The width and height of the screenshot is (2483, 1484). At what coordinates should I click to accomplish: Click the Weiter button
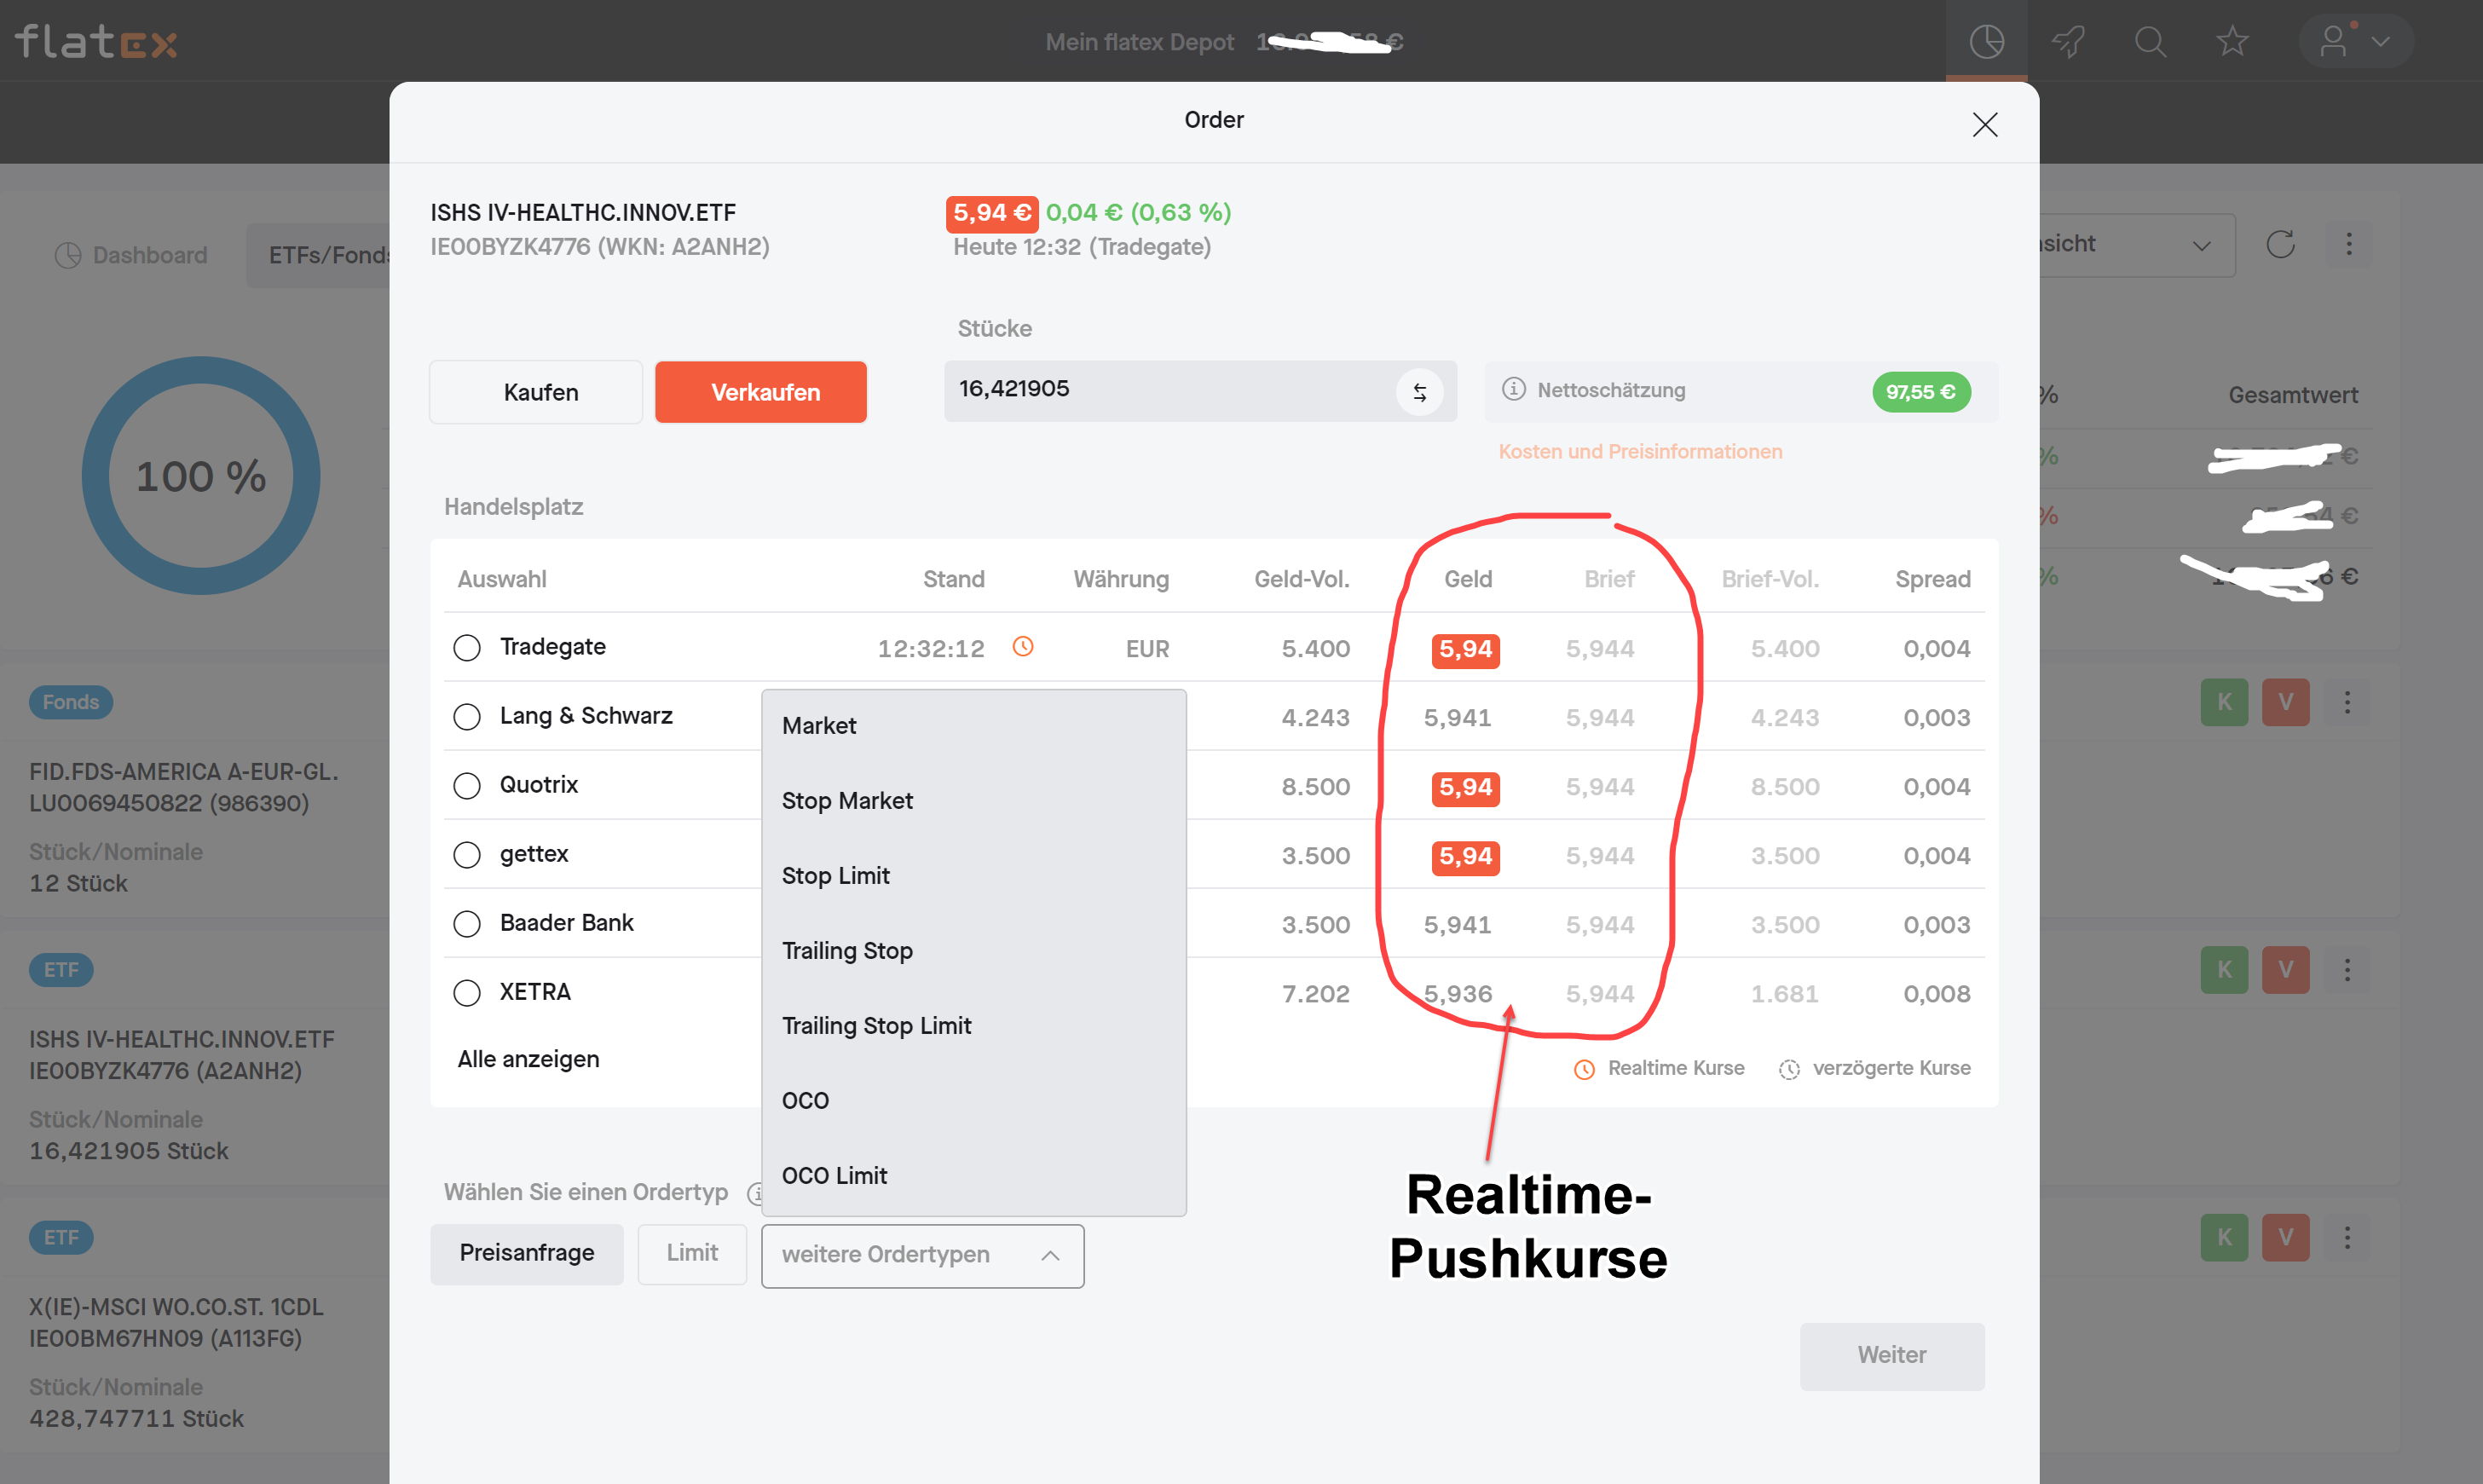1892,1356
